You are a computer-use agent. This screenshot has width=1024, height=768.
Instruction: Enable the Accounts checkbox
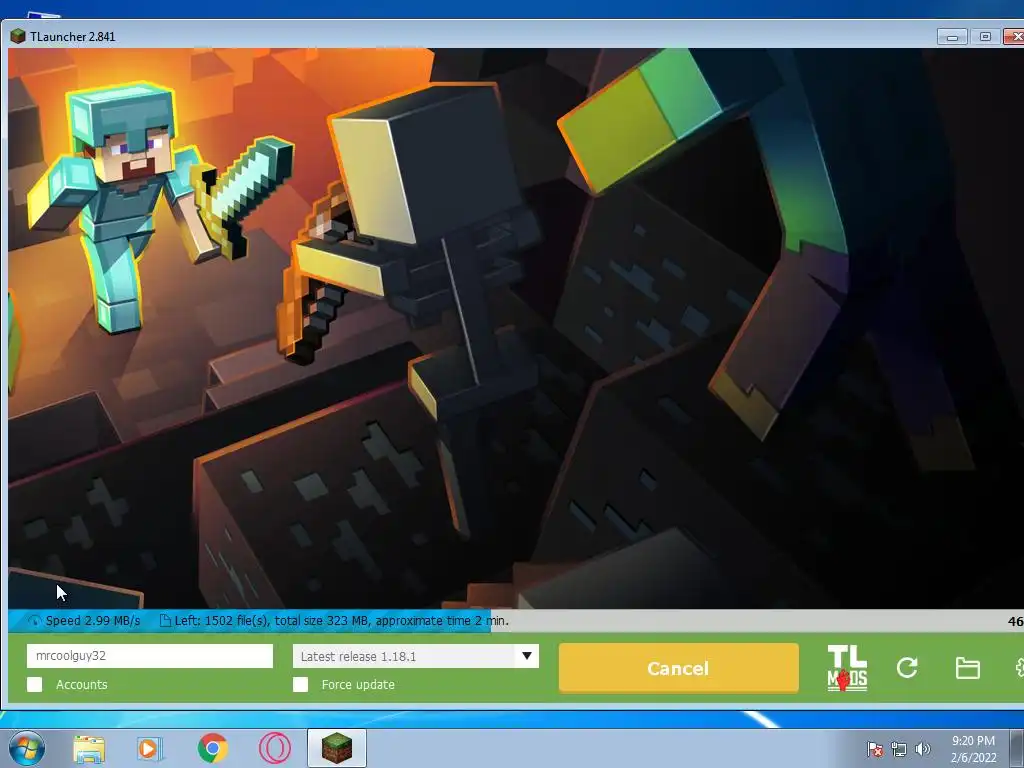pos(35,684)
